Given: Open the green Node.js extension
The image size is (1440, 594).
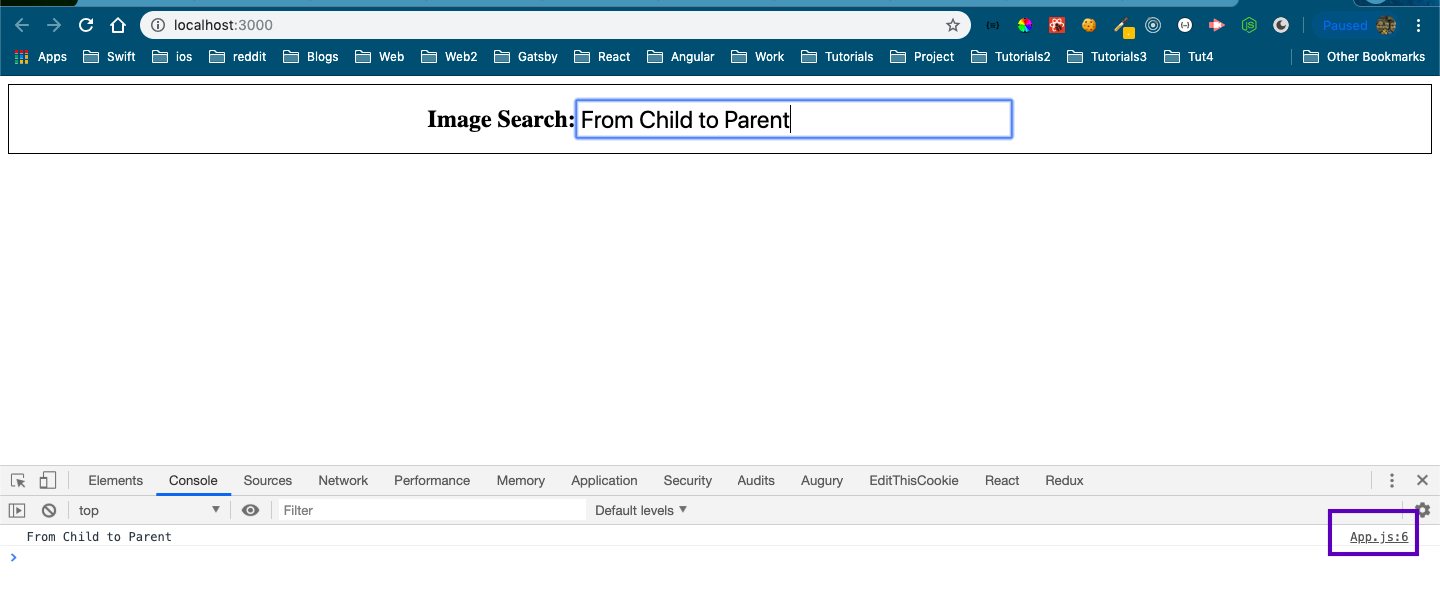Looking at the screenshot, I should (1249, 25).
